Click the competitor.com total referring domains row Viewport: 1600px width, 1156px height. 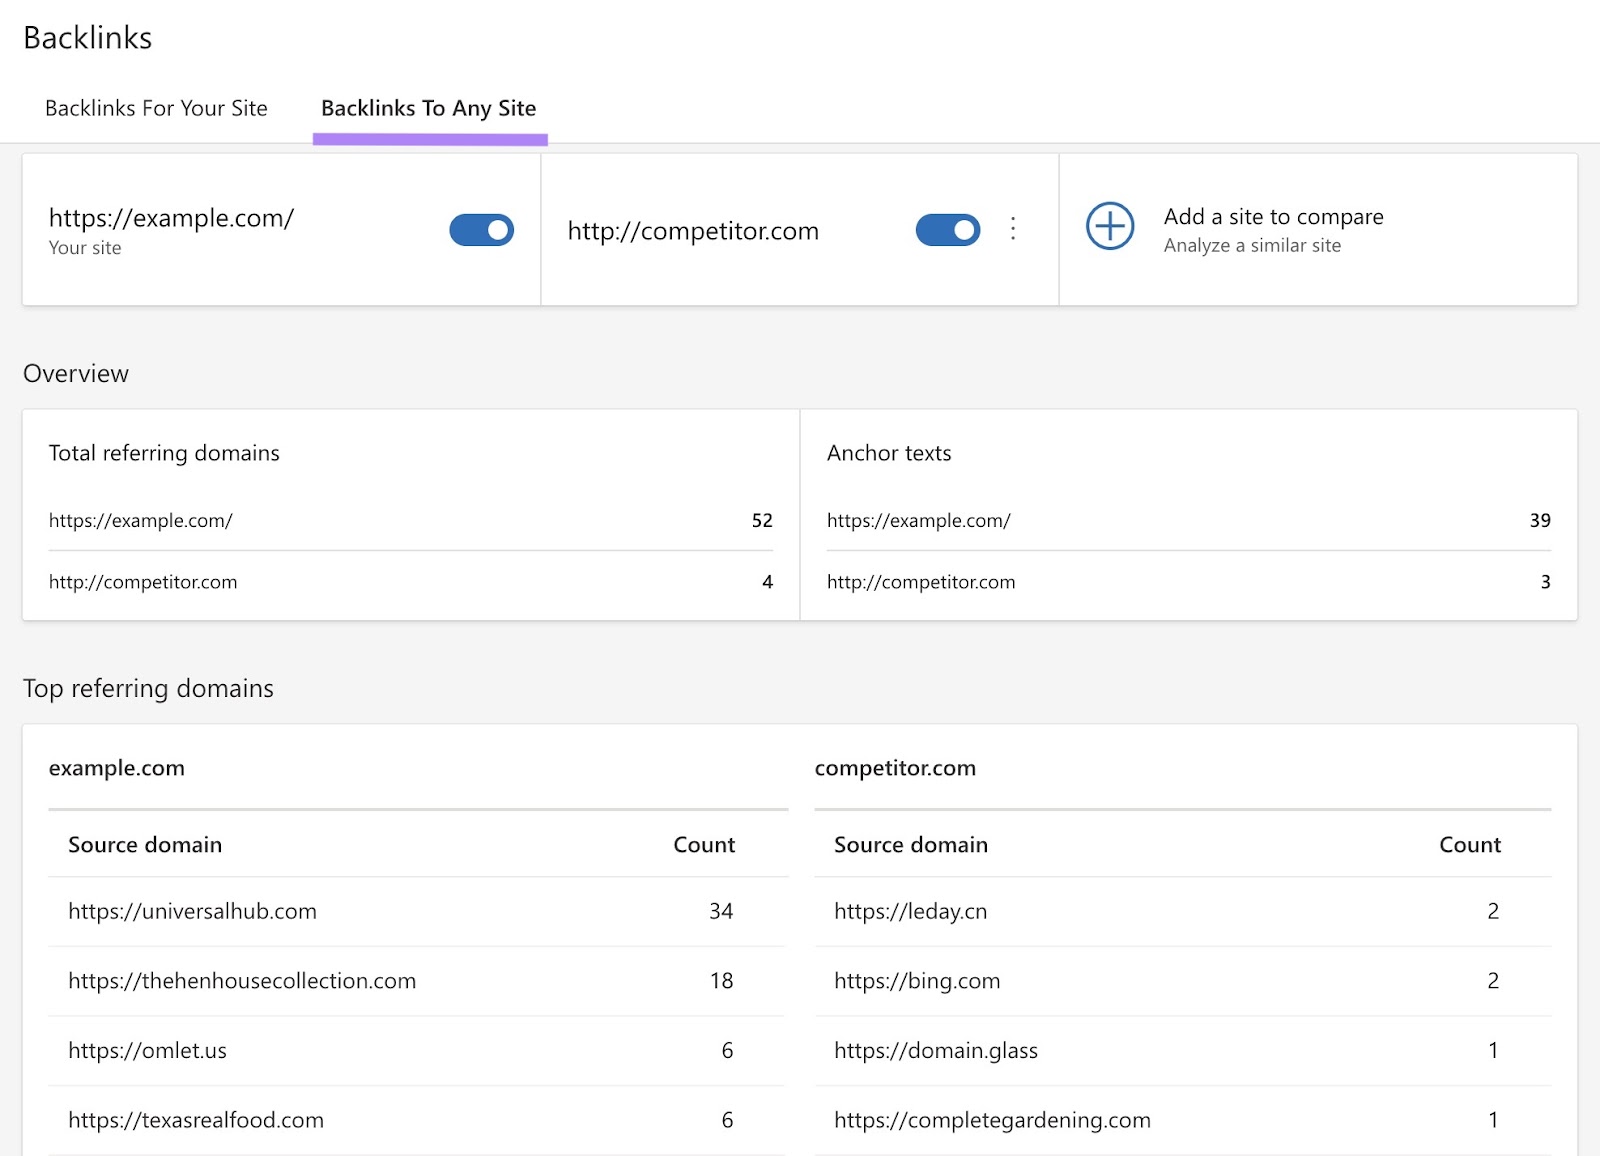click(x=143, y=581)
